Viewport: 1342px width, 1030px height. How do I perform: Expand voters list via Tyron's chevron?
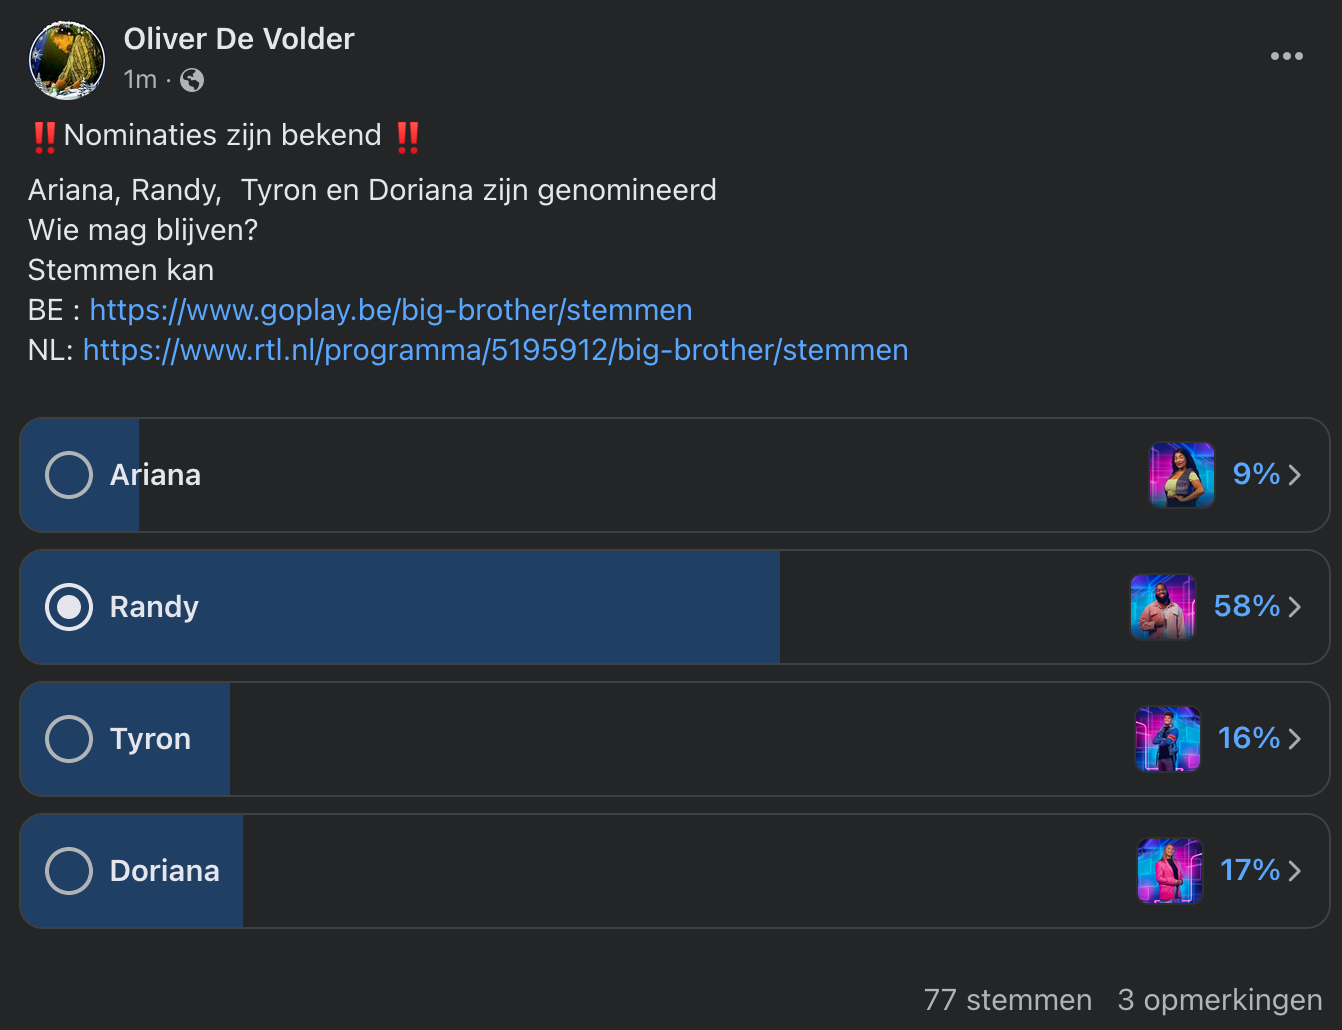(x=1295, y=739)
